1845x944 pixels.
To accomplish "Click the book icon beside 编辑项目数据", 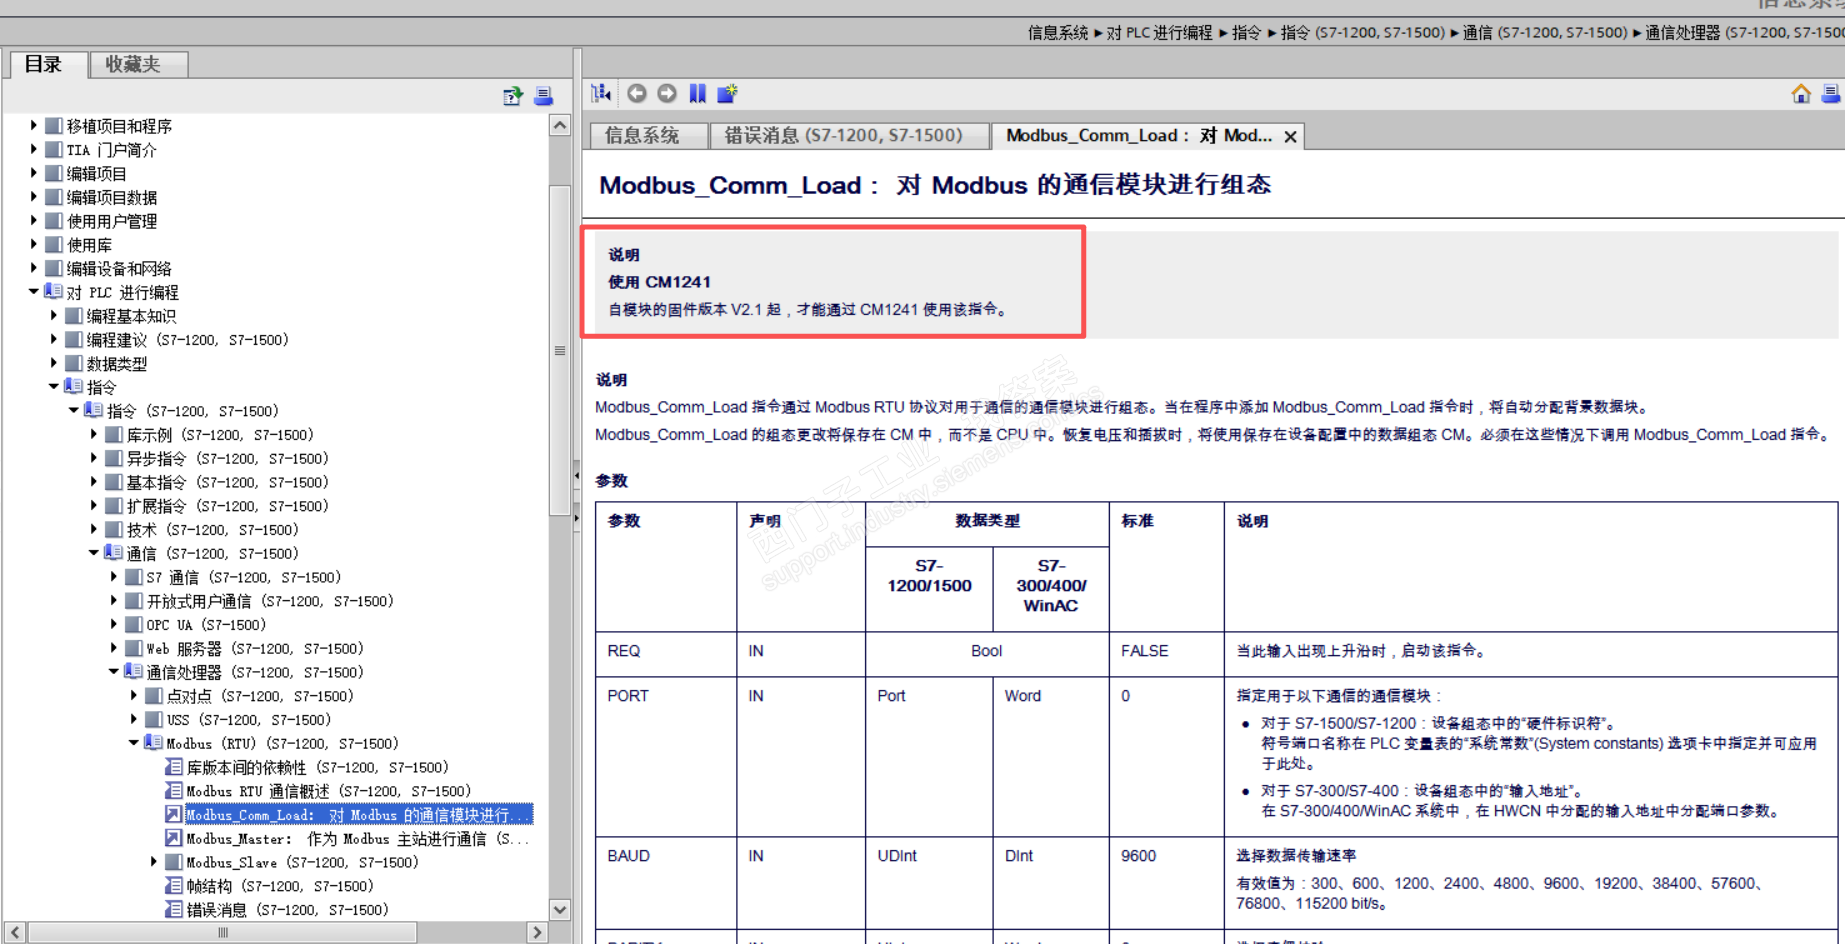I will tap(54, 197).
